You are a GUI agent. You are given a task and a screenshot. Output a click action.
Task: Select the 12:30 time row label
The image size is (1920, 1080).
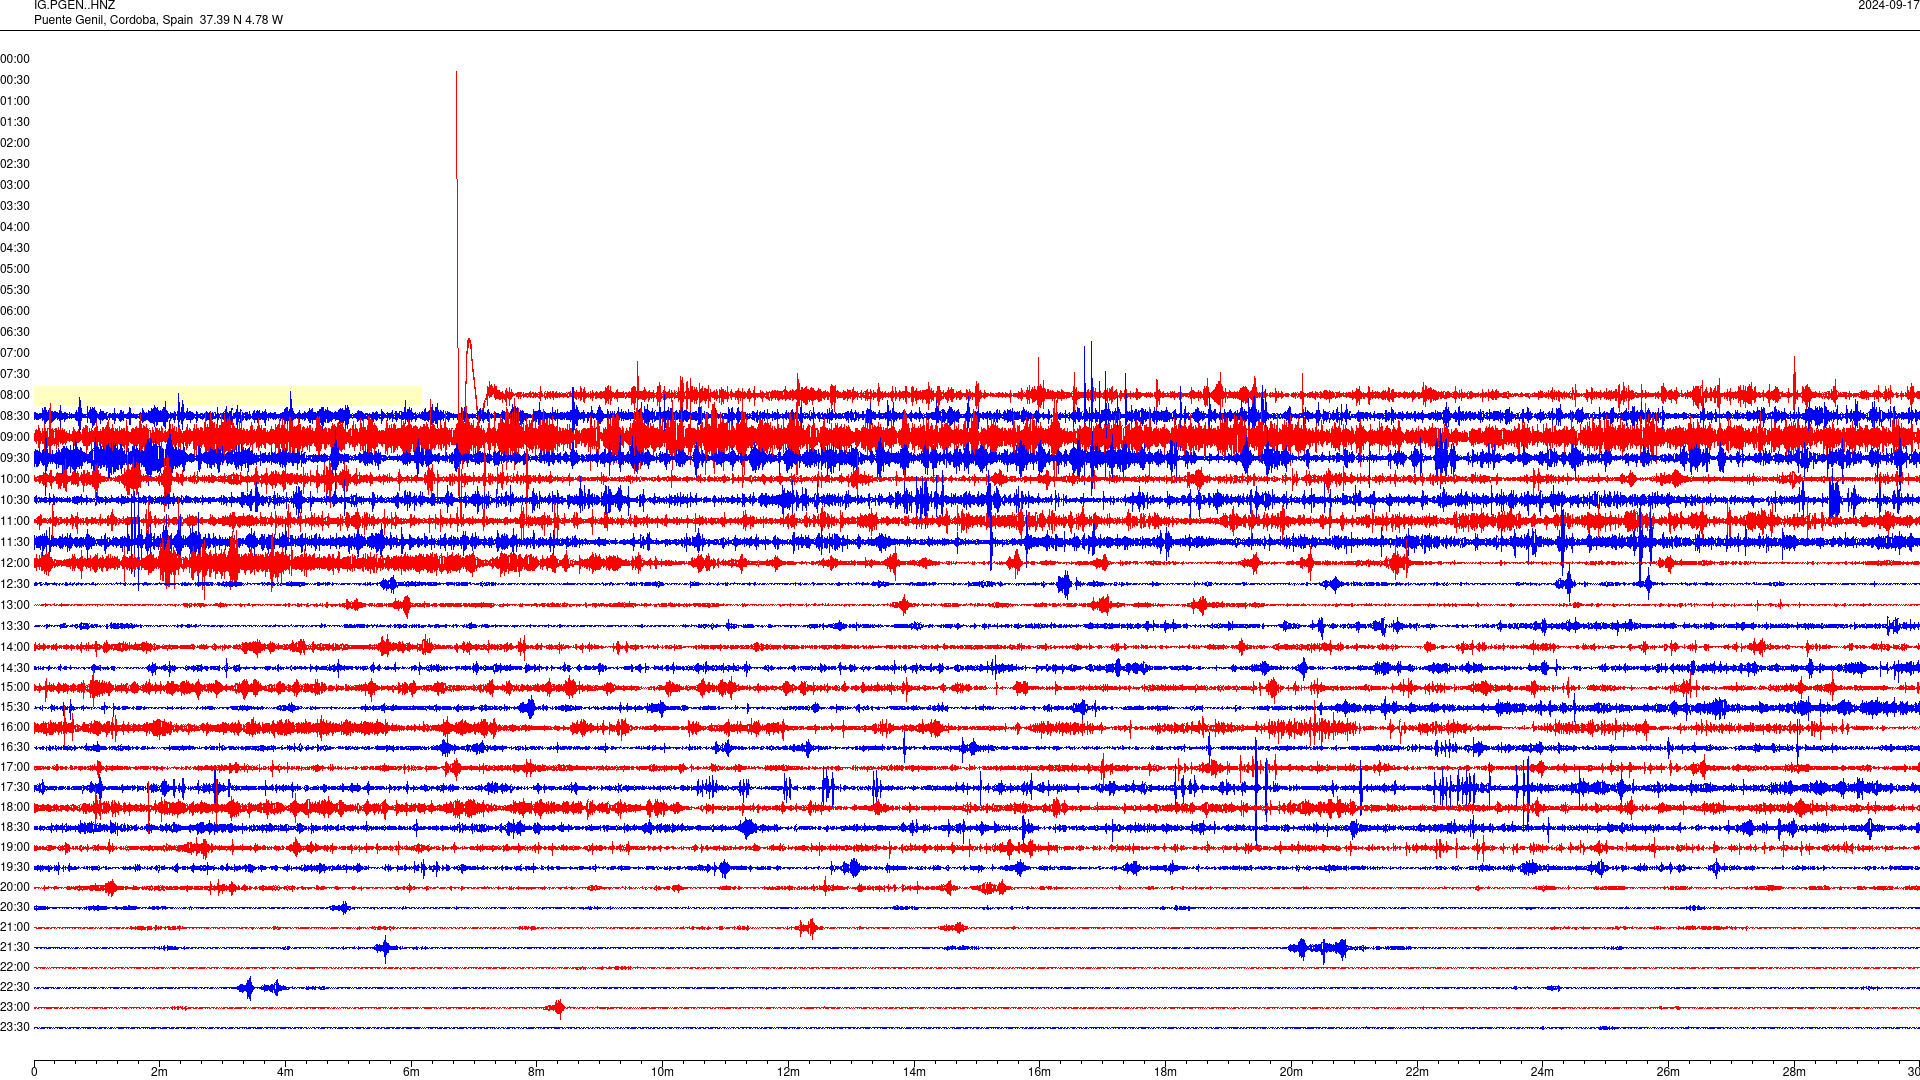[x=15, y=584]
